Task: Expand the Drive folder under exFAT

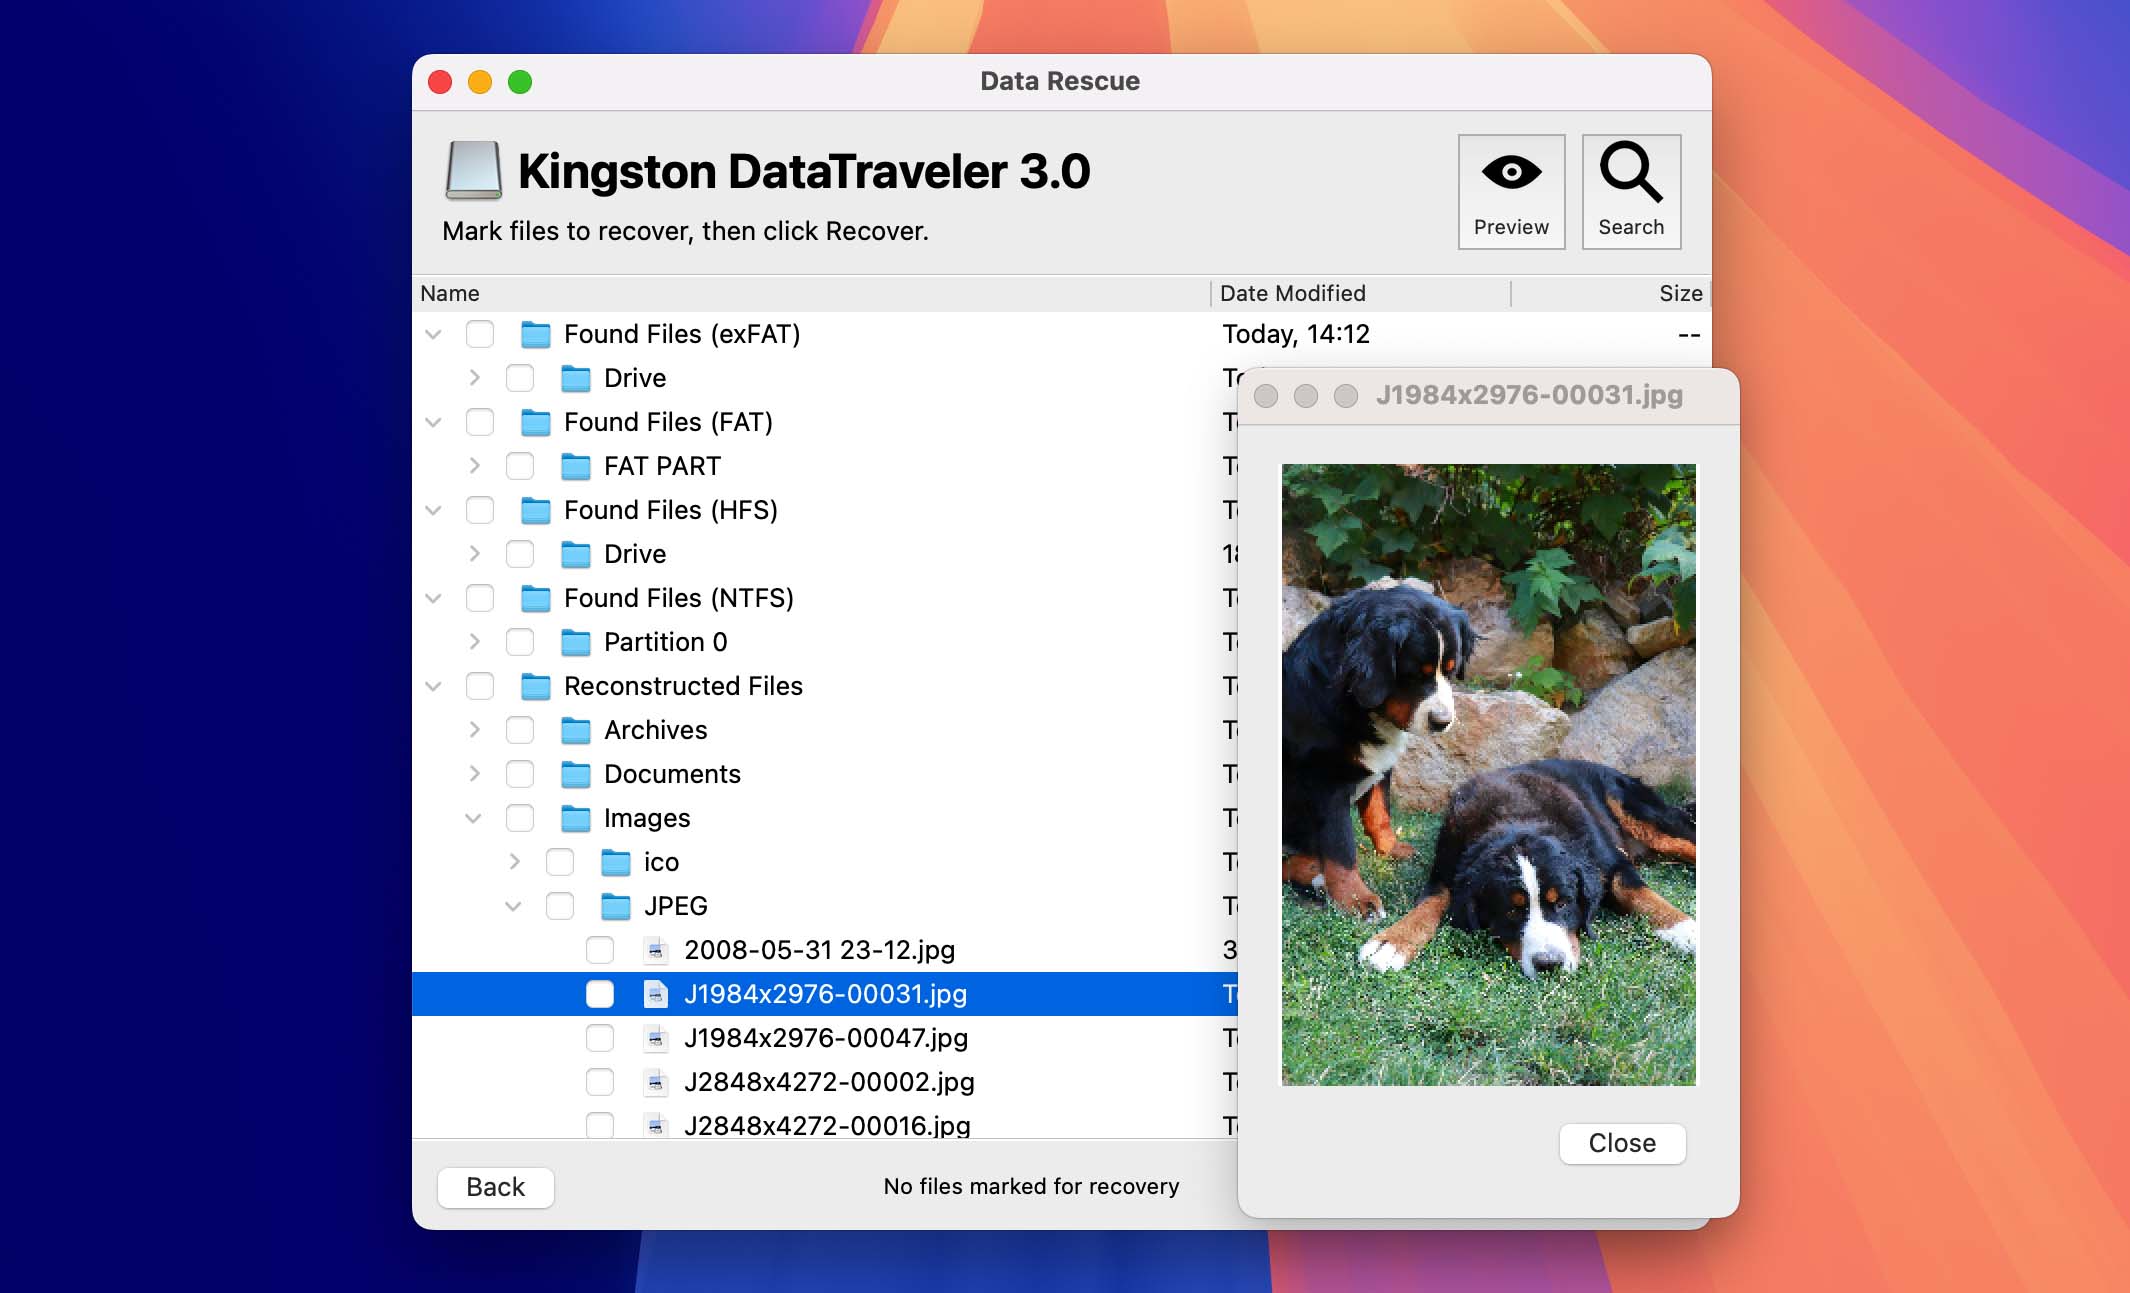Action: click(x=474, y=378)
